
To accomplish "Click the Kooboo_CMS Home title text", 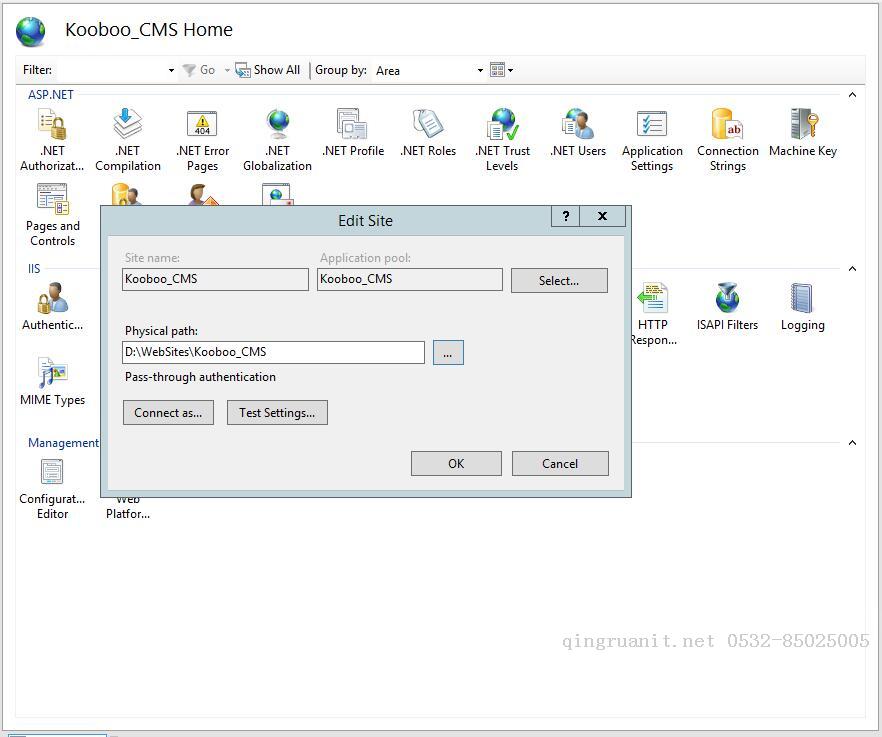I will (149, 30).
